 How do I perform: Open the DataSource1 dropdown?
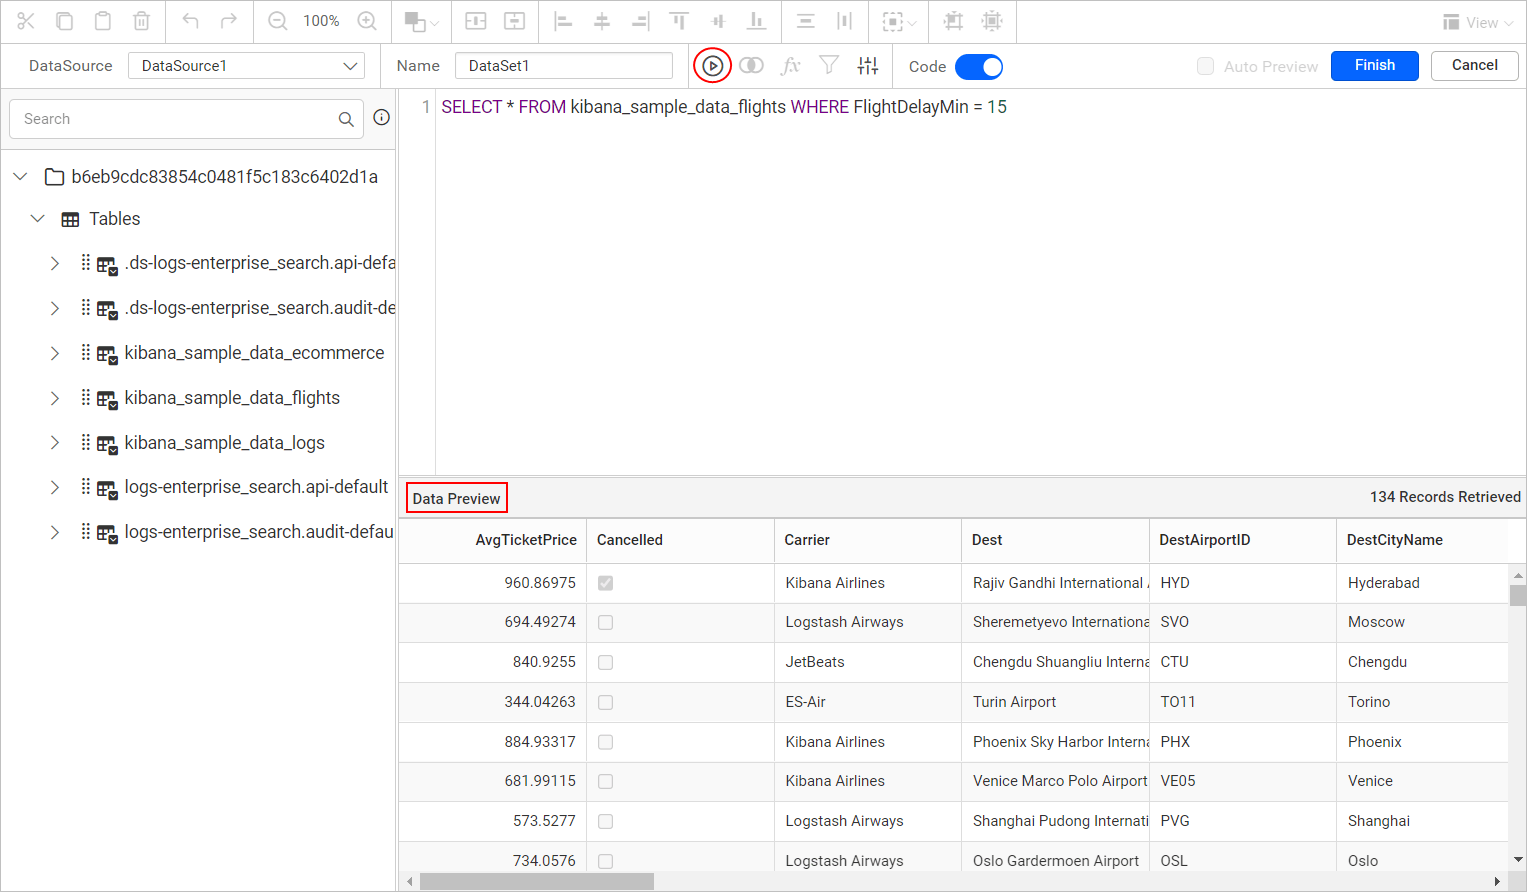[246, 66]
